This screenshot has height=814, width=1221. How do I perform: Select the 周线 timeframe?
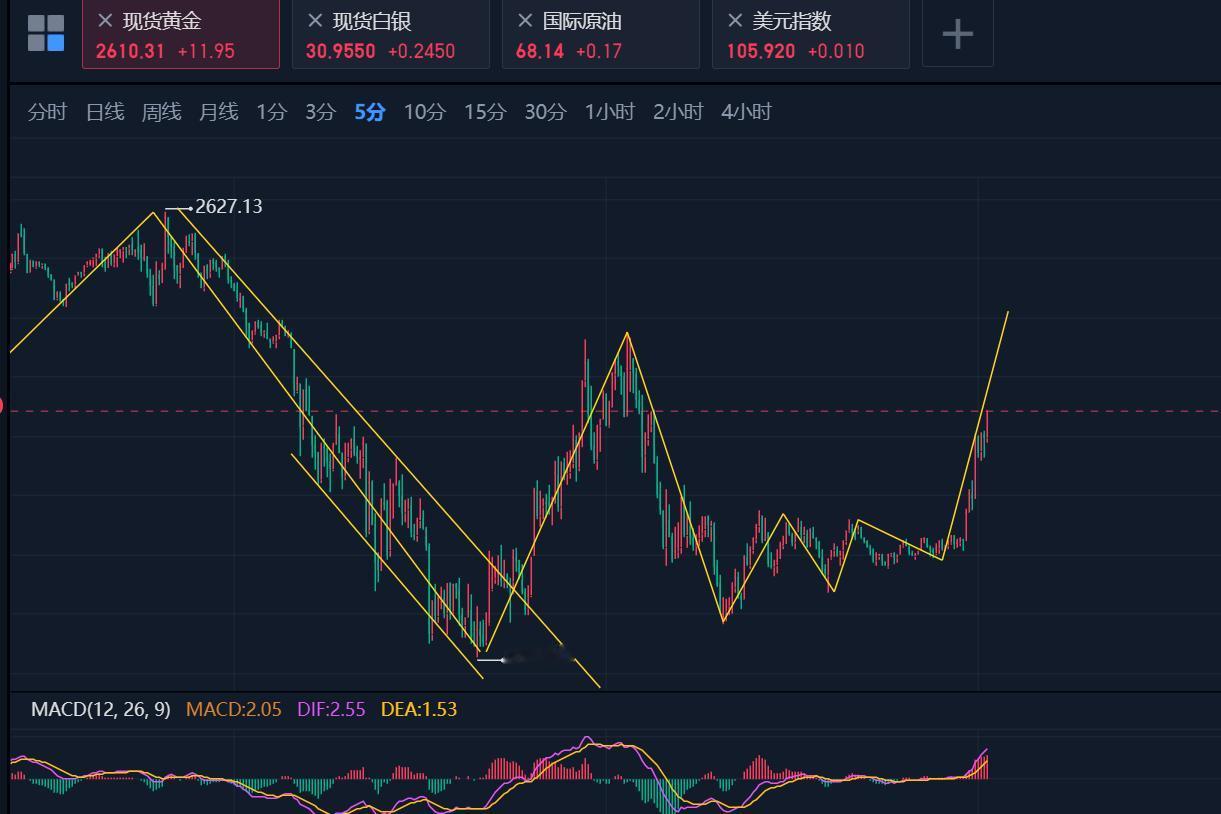(x=161, y=112)
